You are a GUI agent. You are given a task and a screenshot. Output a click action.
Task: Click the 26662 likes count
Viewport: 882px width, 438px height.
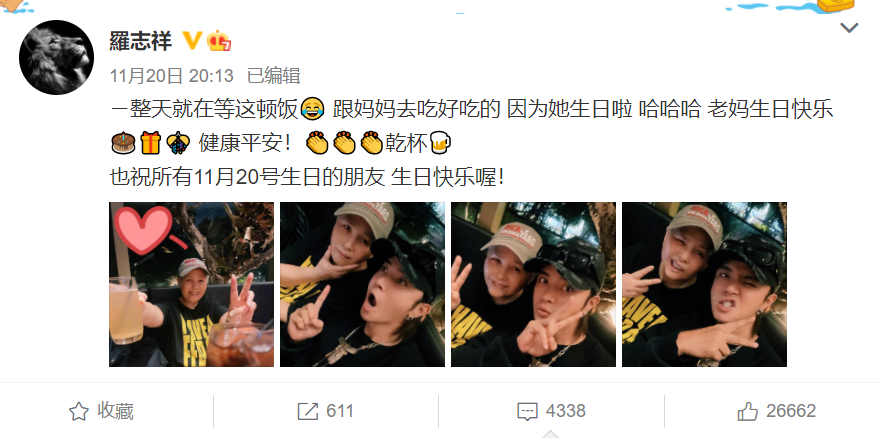pyautogui.click(x=791, y=412)
